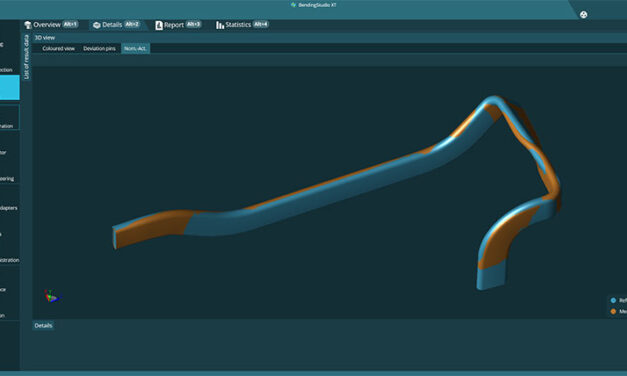The height and width of the screenshot is (376, 627).
Task: Click the Details cube icon
Action: tap(96, 25)
